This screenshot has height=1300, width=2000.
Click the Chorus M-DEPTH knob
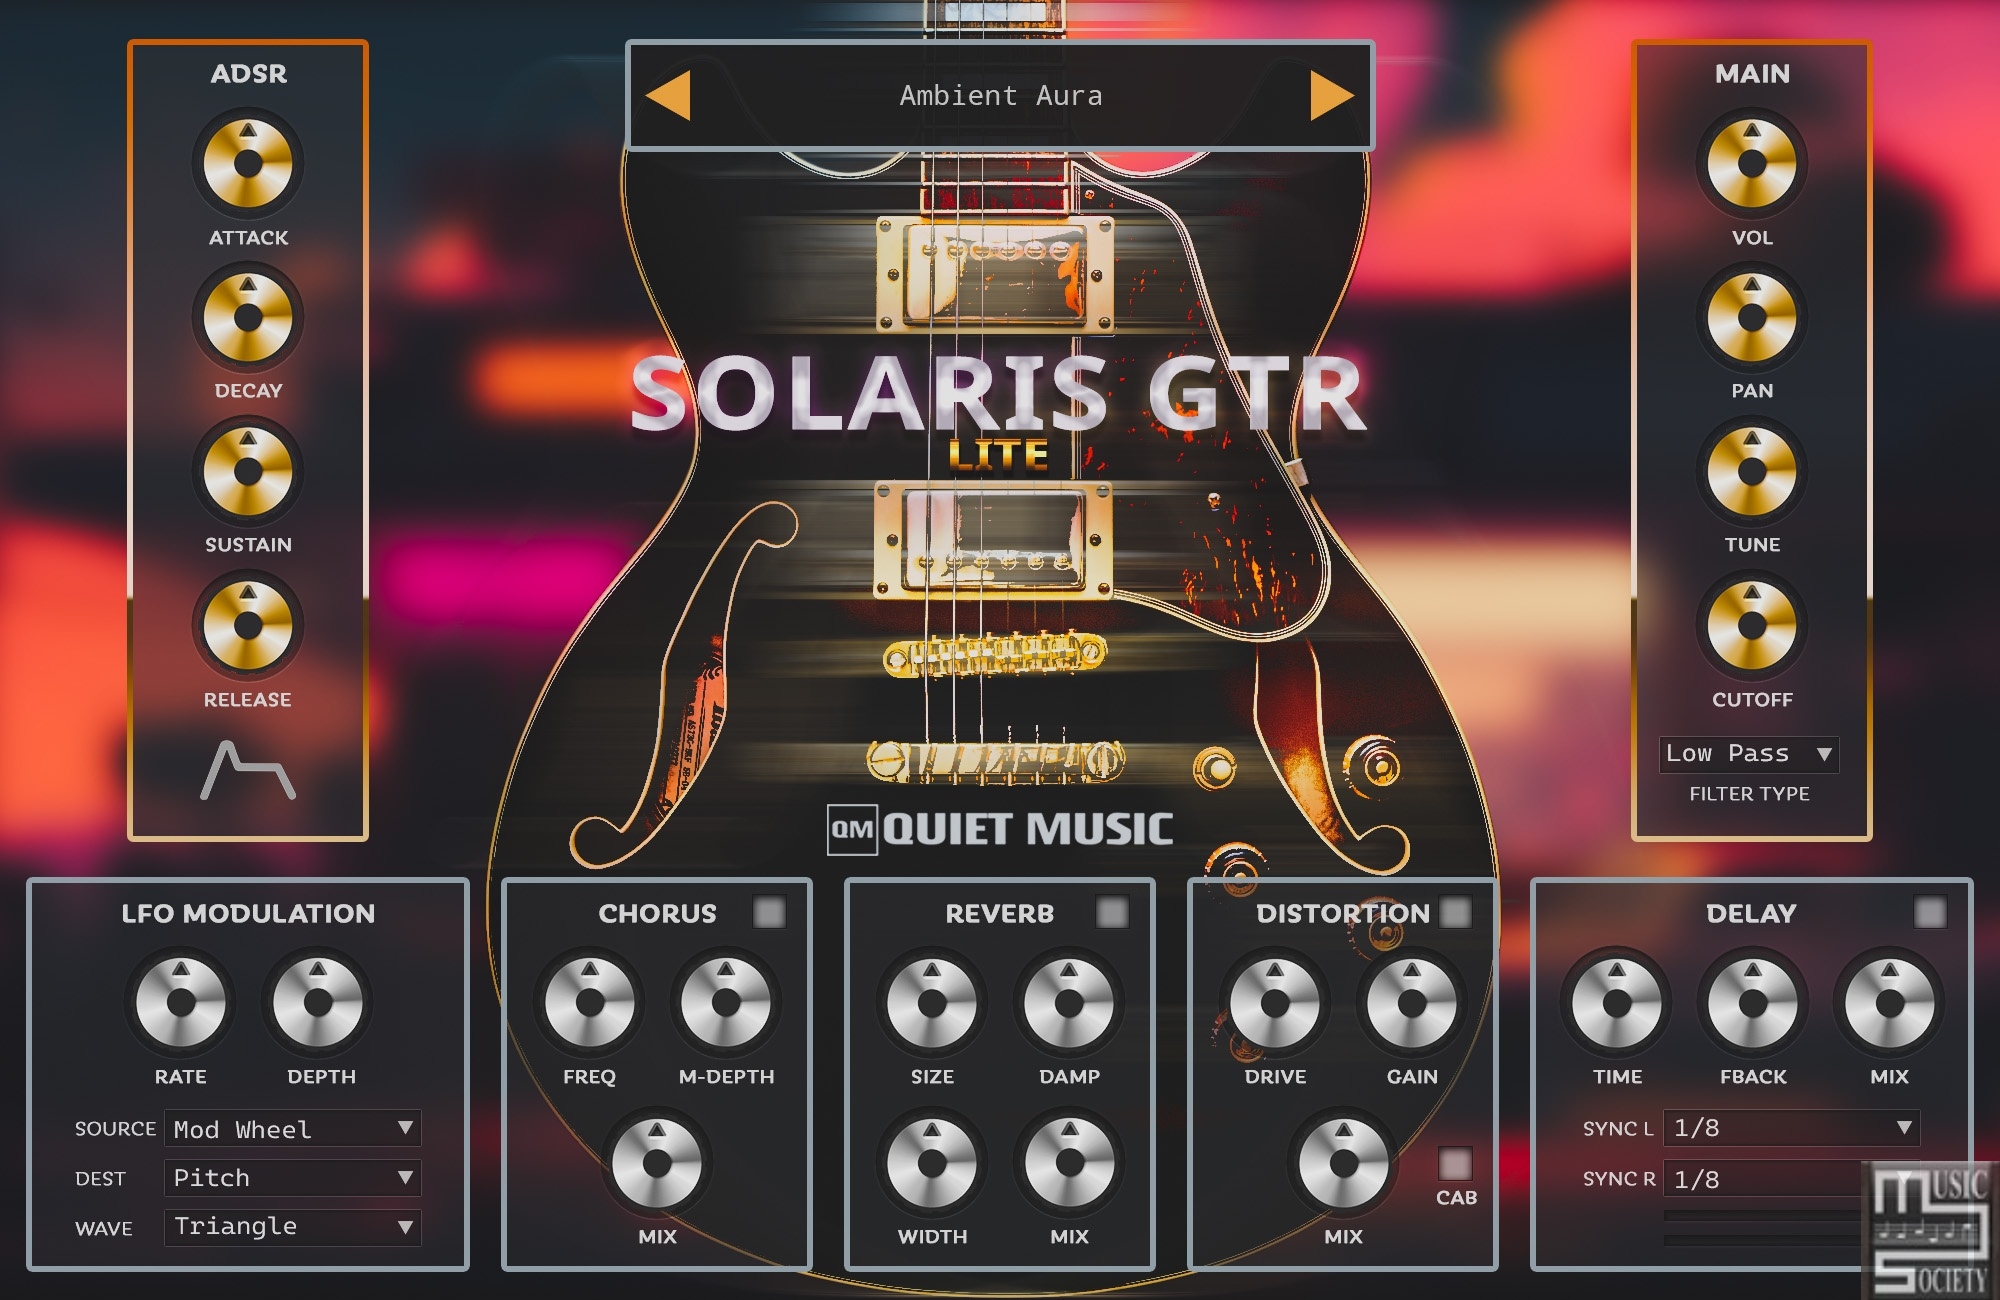(726, 1003)
